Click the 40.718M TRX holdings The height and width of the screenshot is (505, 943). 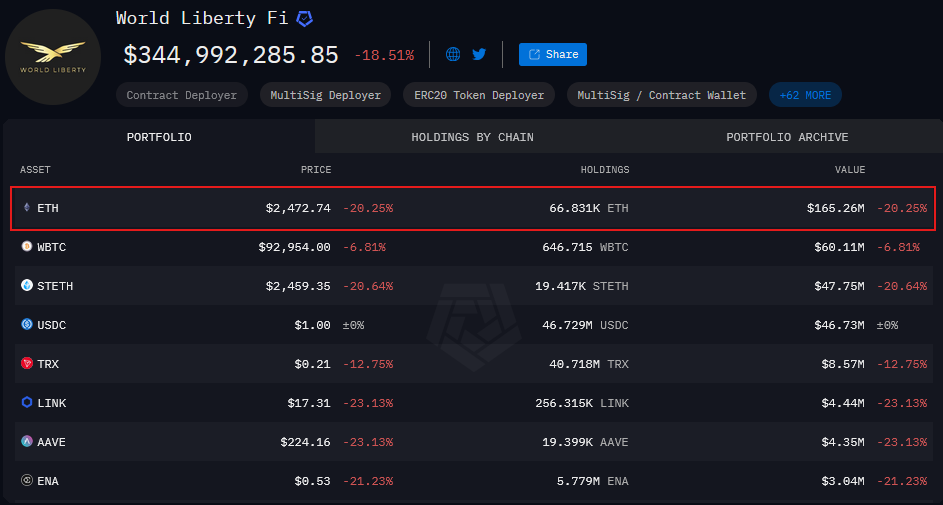(x=589, y=364)
